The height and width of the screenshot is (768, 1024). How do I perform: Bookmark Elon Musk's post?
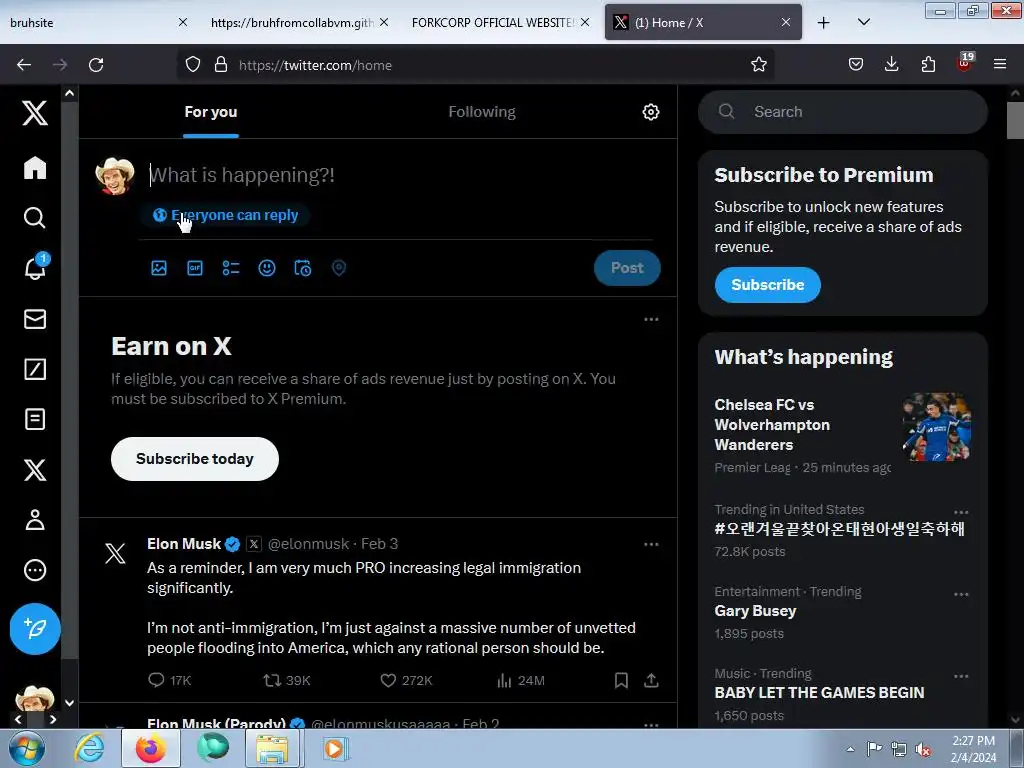621,680
